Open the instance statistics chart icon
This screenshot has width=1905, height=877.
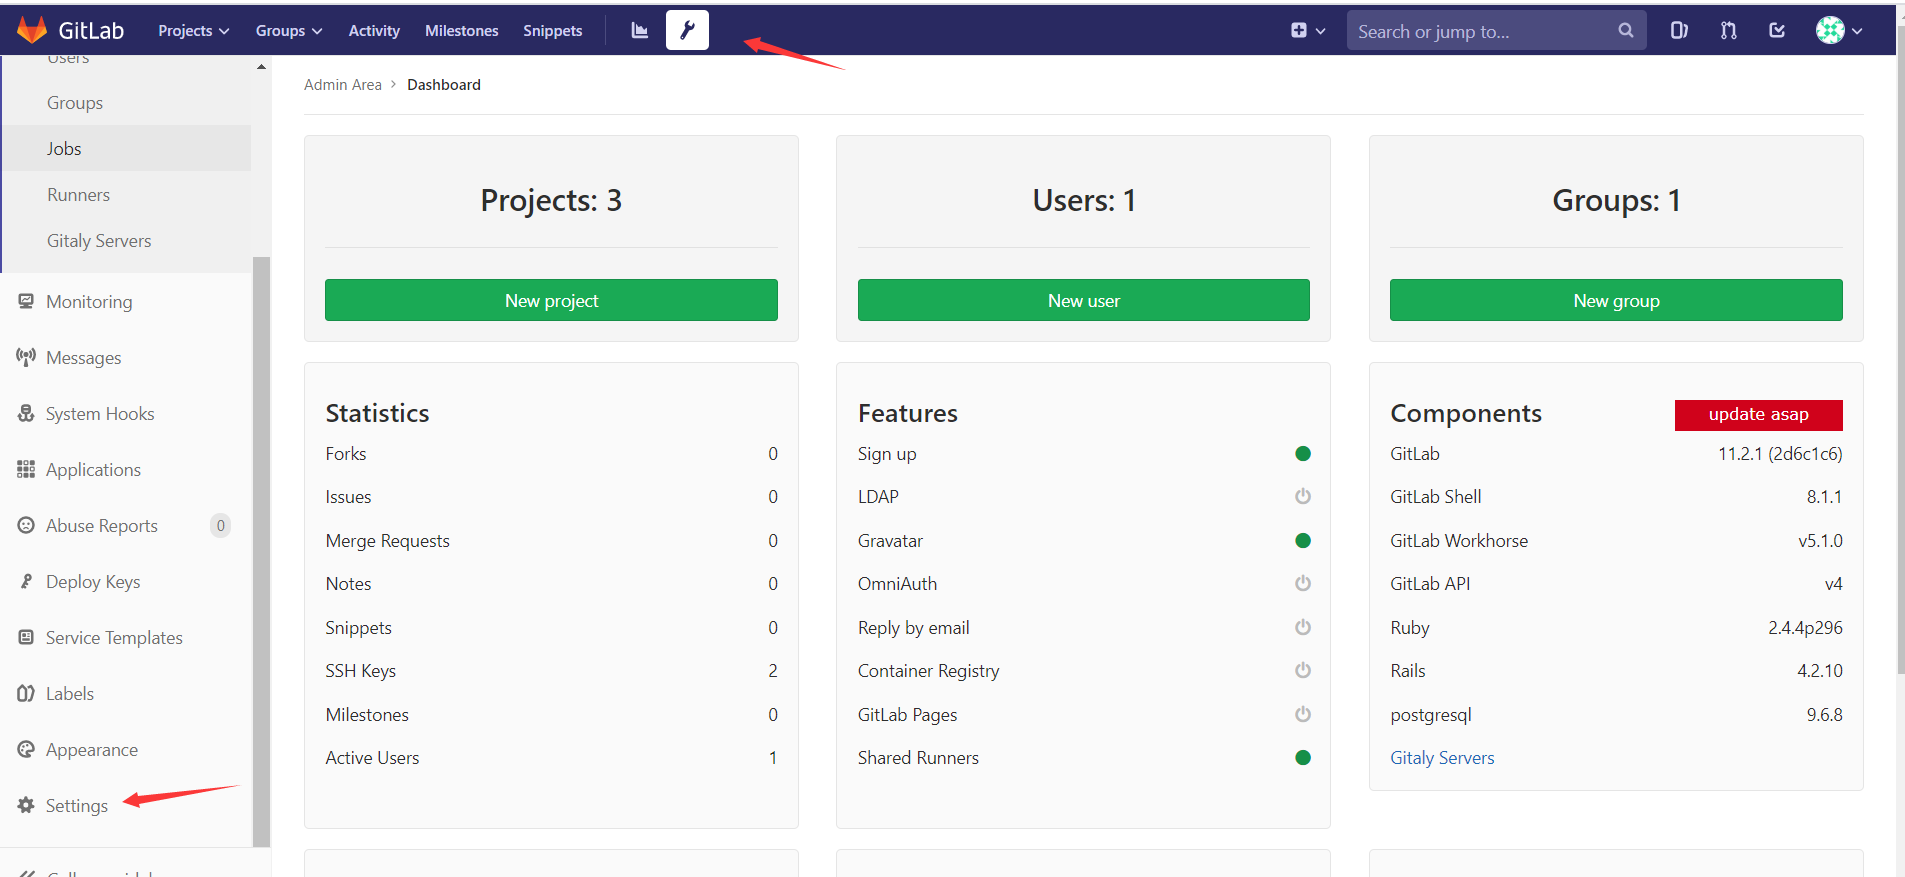[x=640, y=30]
